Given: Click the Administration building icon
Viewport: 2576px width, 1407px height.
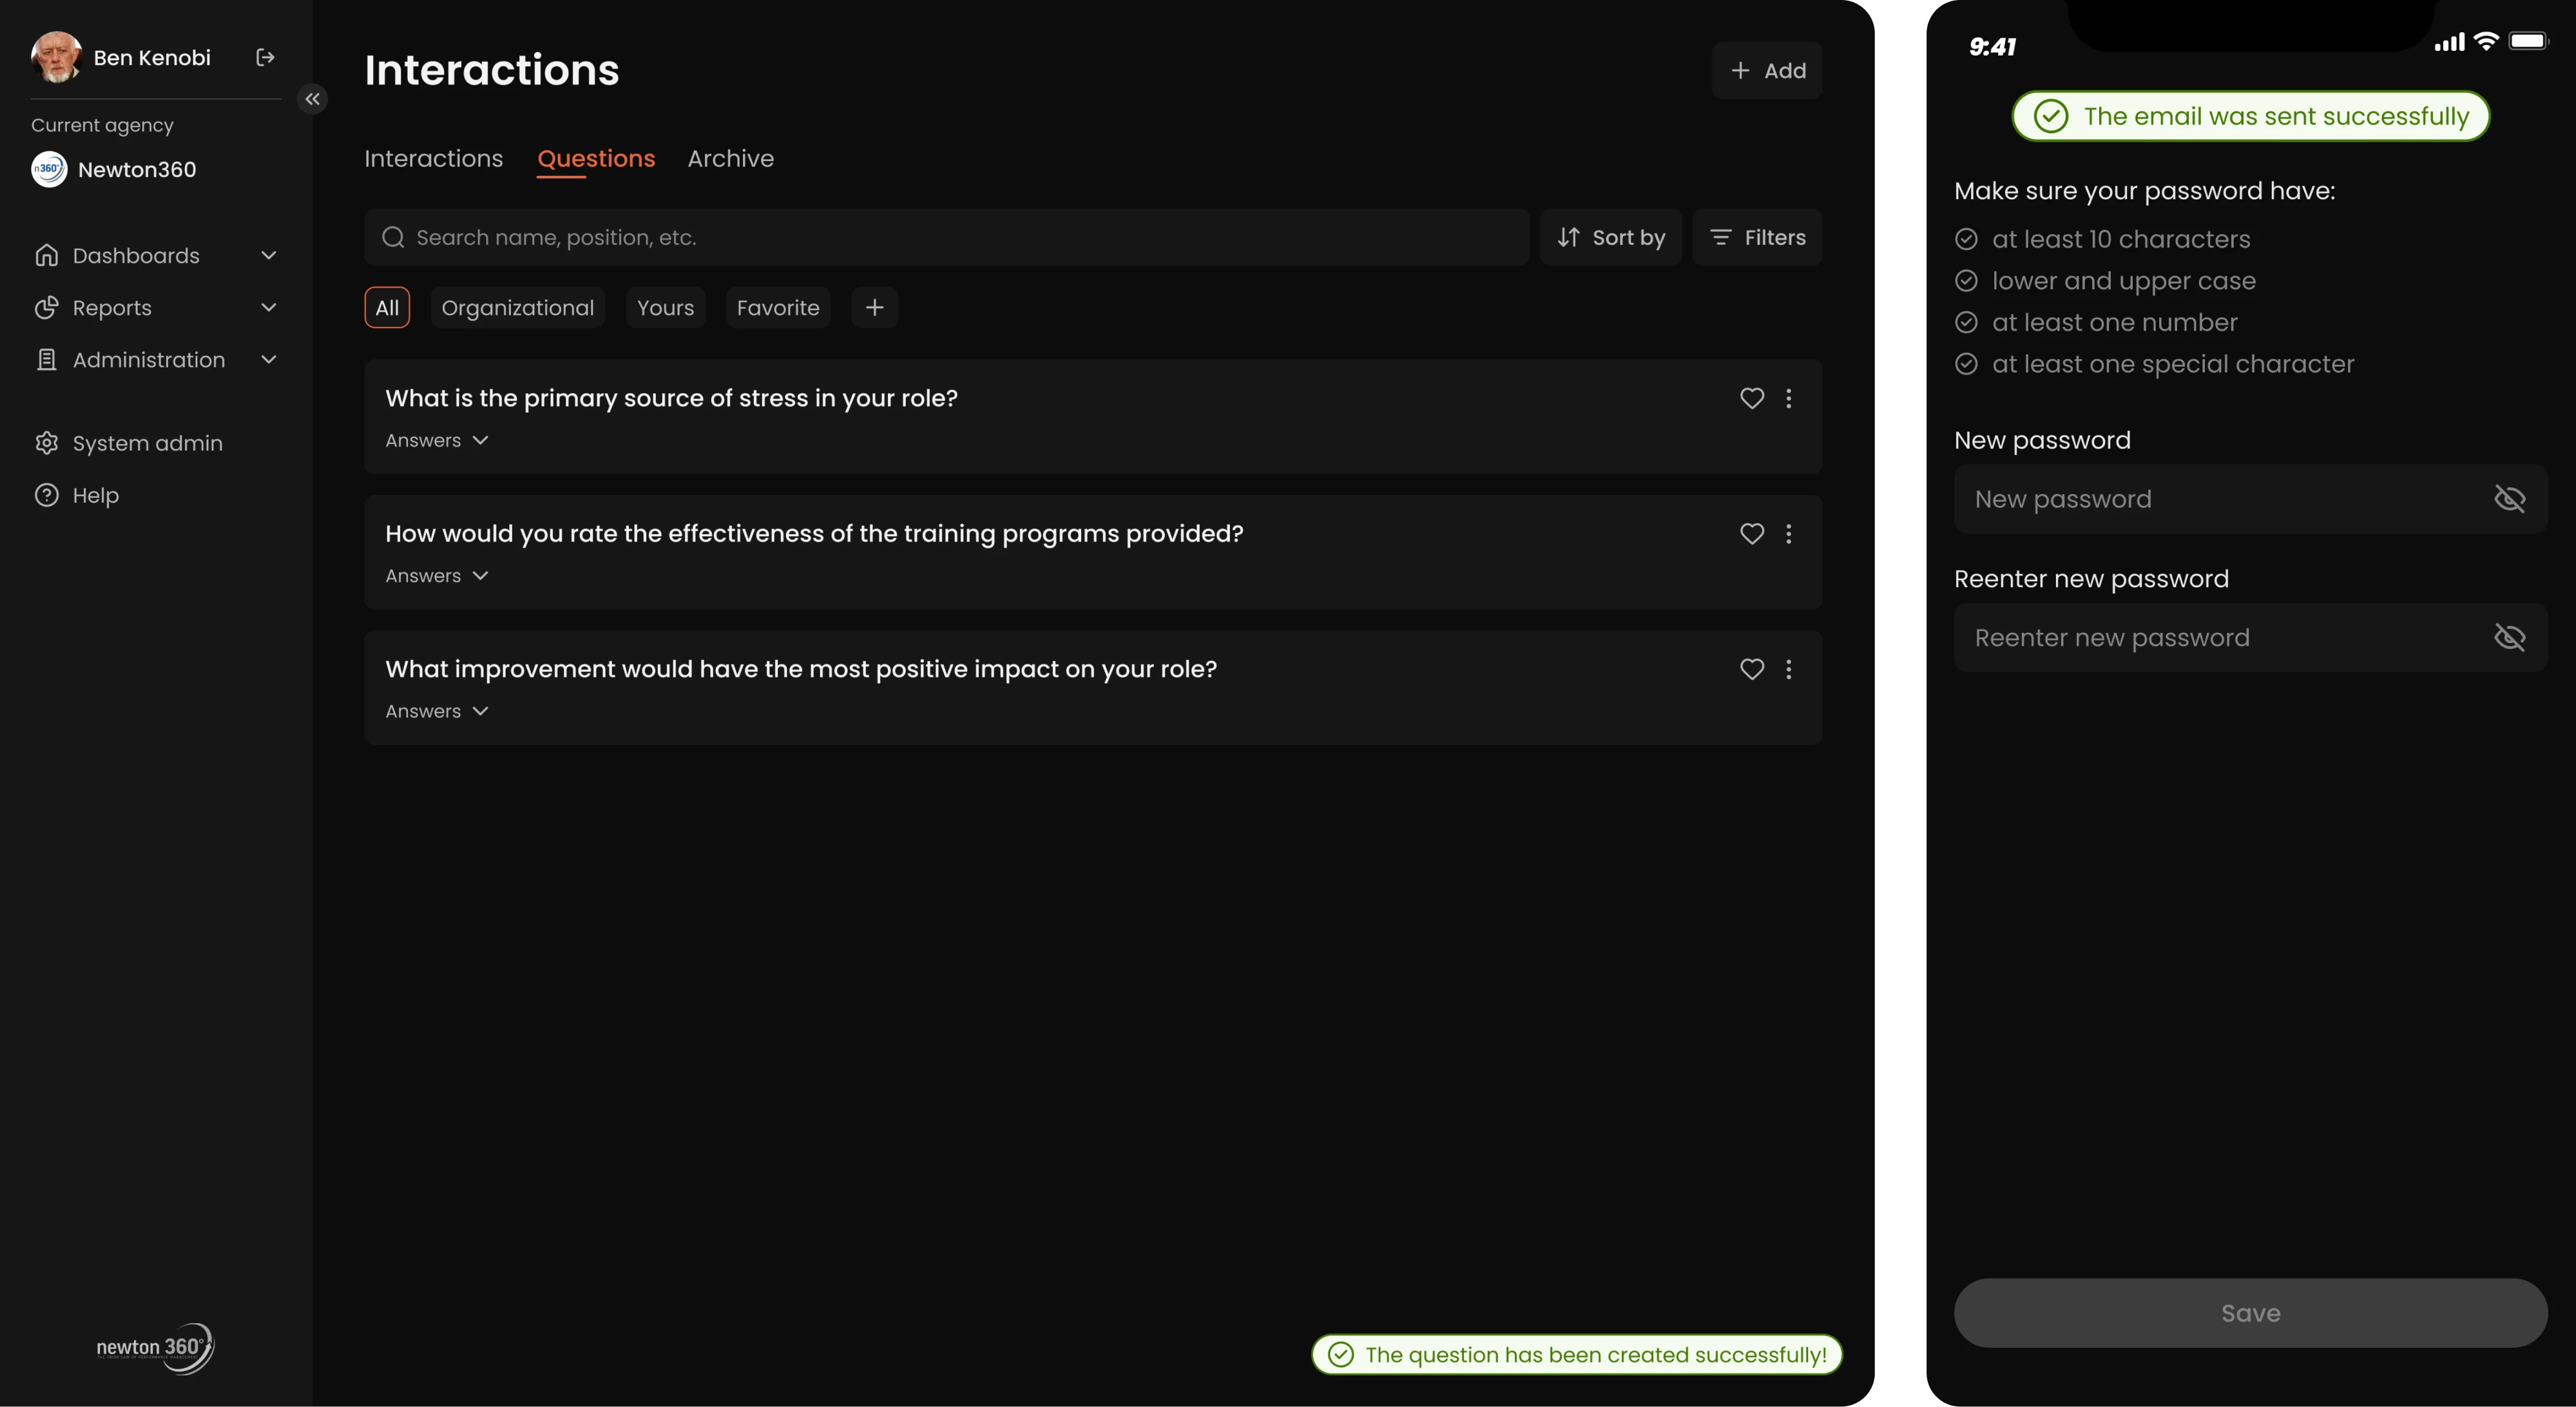Looking at the screenshot, I should pyautogui.click(x=46, y=360).
